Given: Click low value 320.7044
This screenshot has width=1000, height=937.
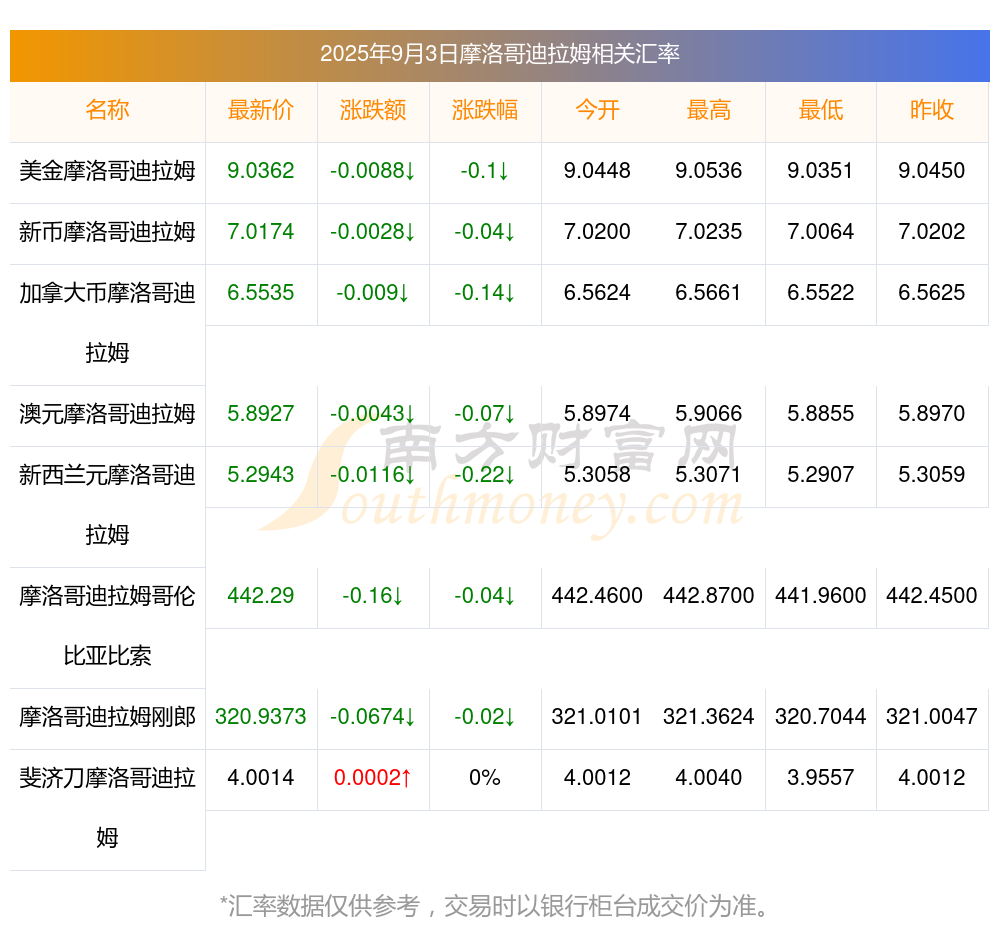Looking at the screenshot, I should pyautogui.click(x=820, y=717).
